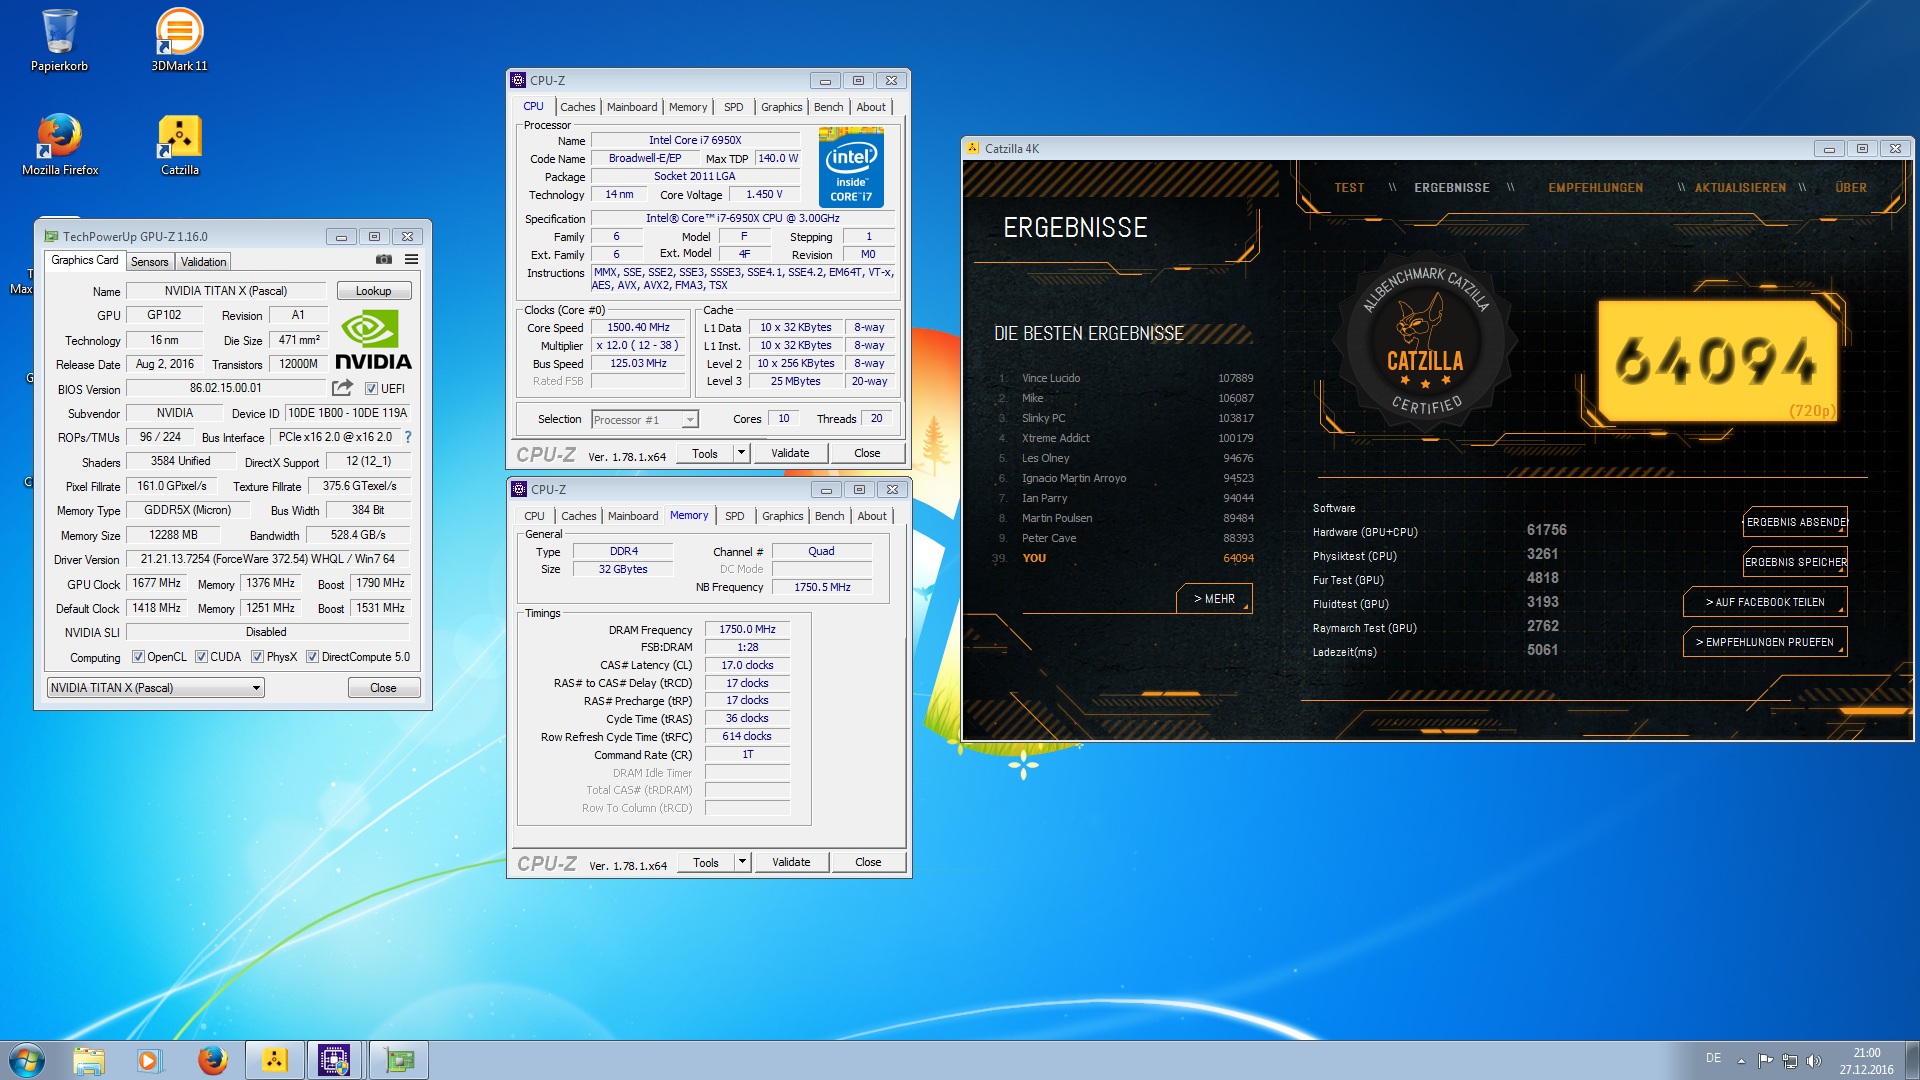Click the Tools button in upper CPU-Z
Viewport: 1920px width, 1080px height.
[705, 453]
